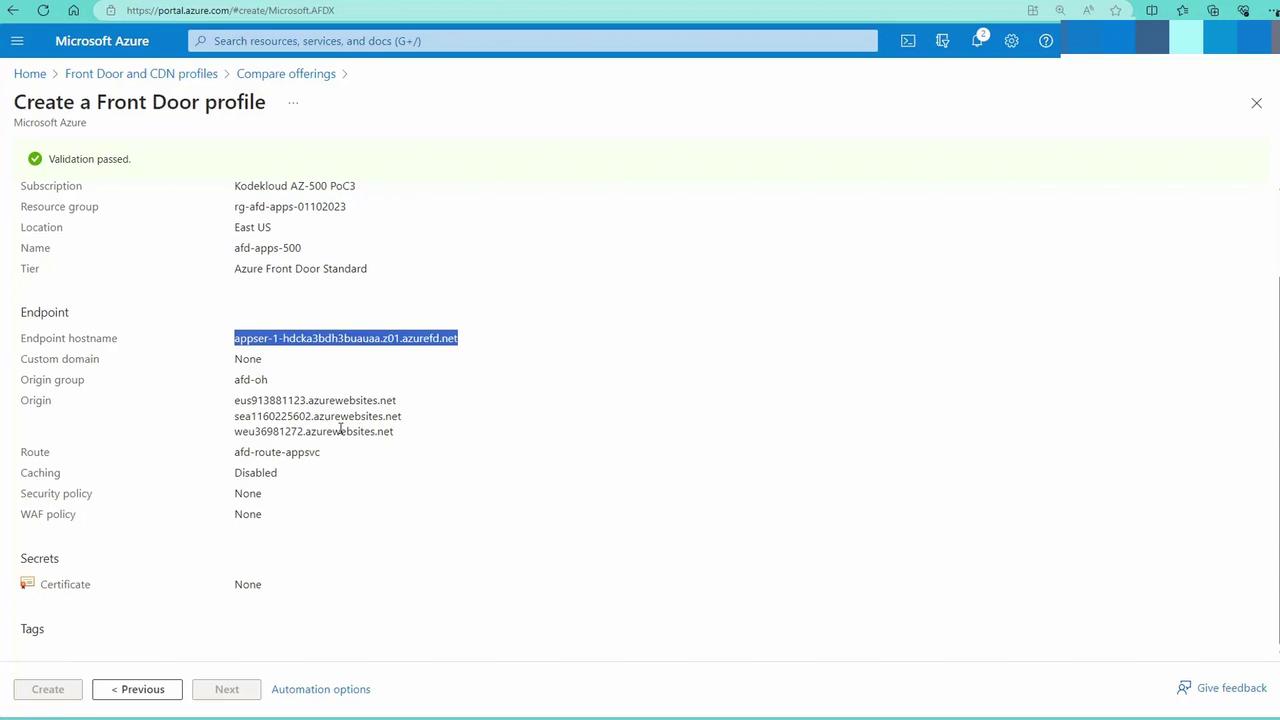
Task: Start Read Aloud in the address bar
Action: 1088,10
